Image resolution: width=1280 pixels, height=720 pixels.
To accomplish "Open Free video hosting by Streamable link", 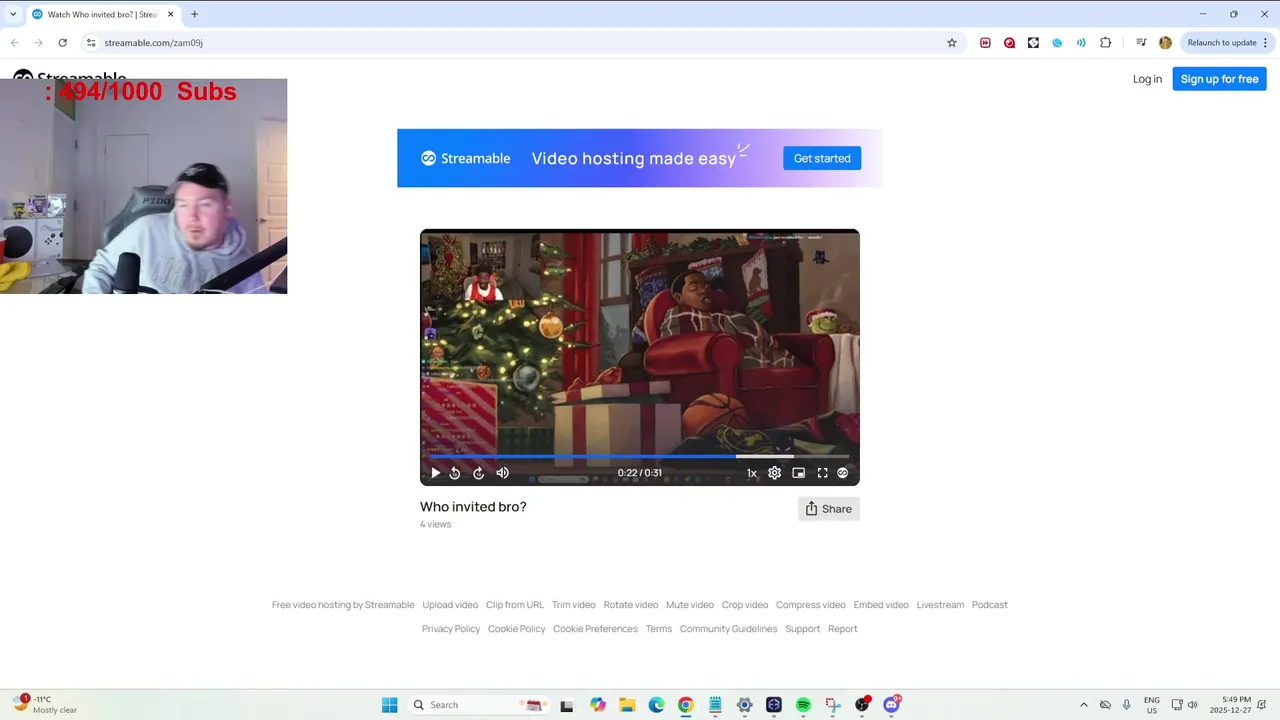I will pyautogui.click(x=343, y=605).
